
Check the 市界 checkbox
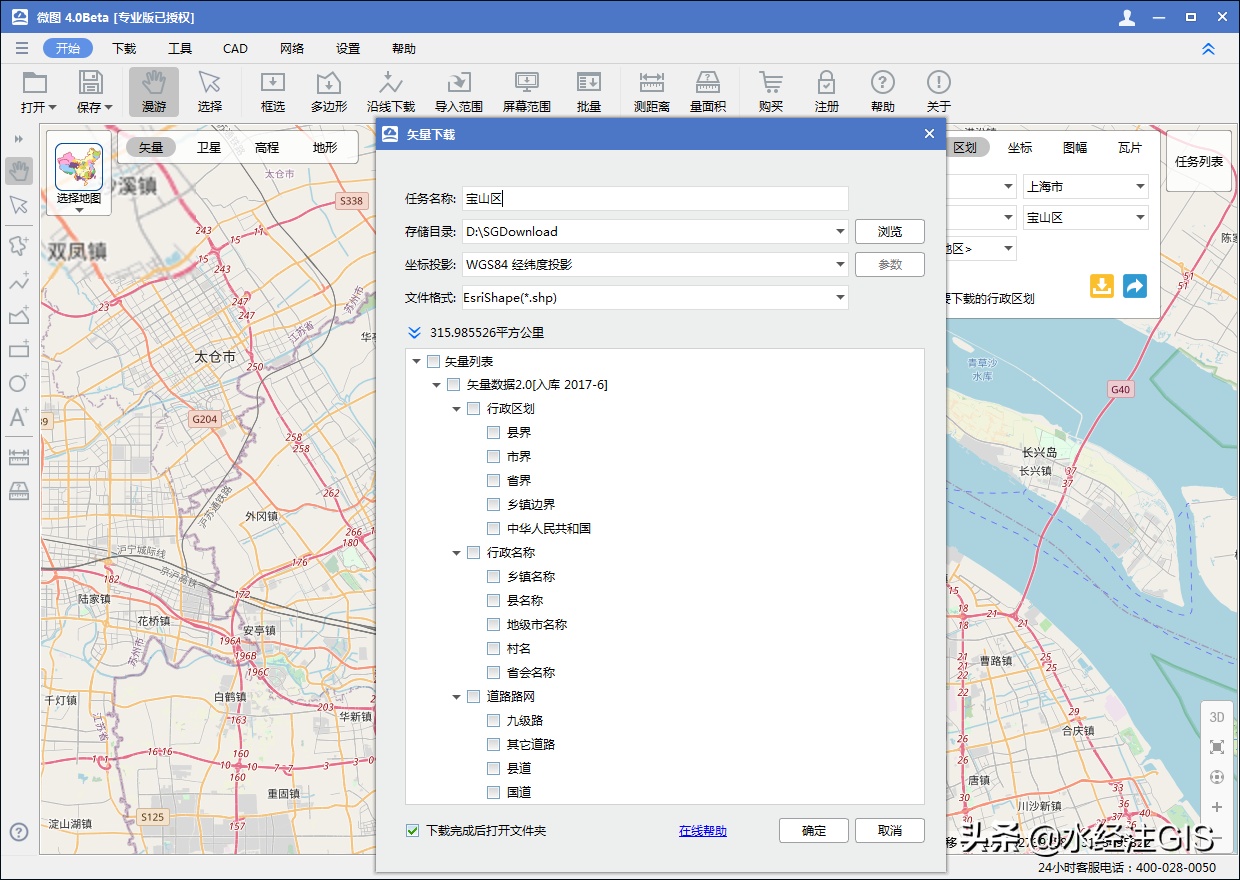(493, 457)
